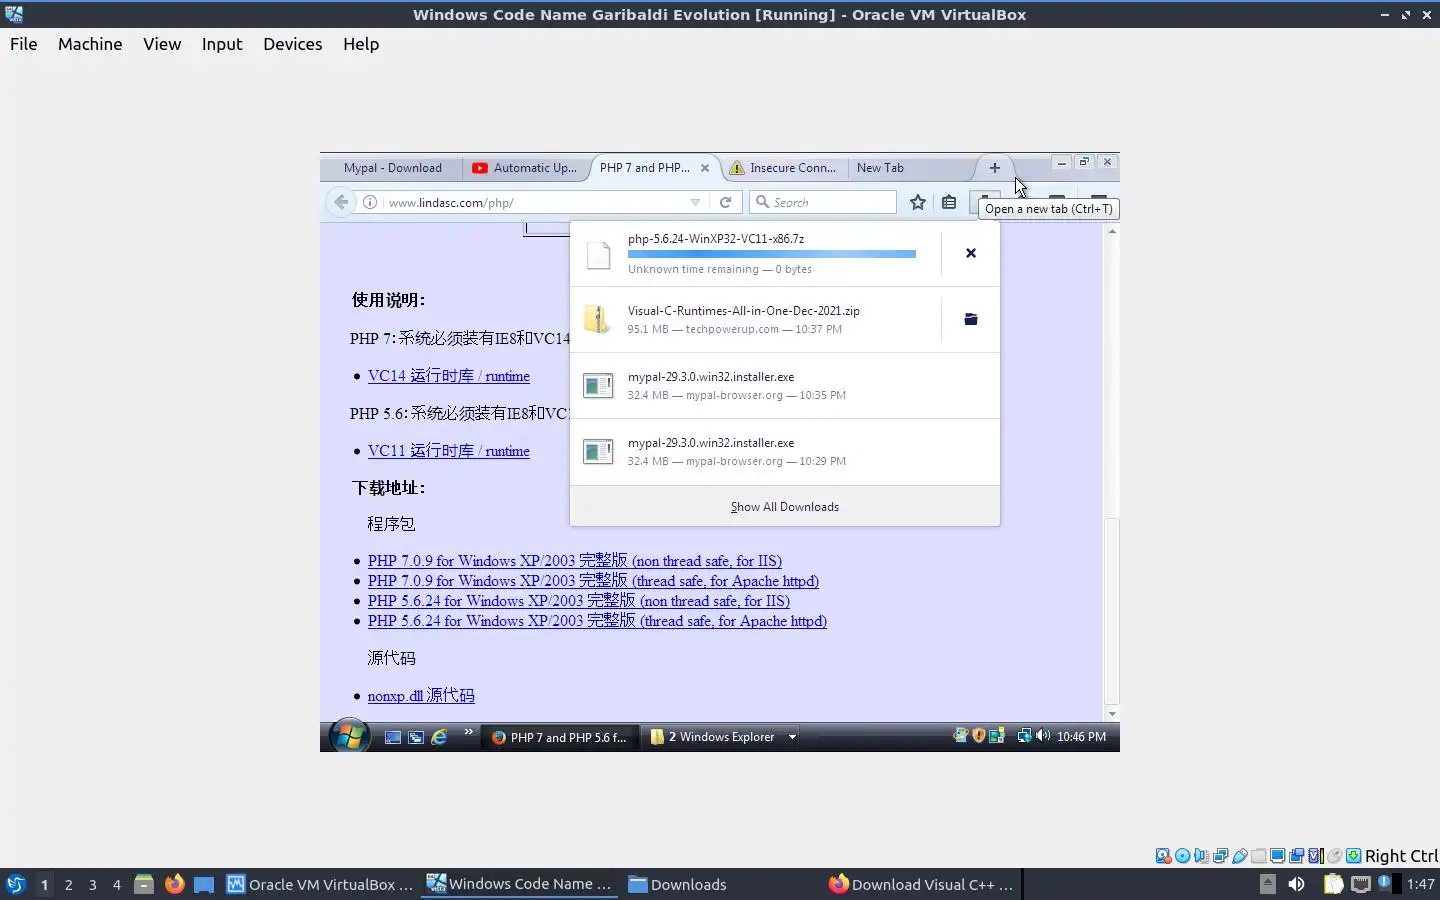The image size is (1440, 900).
Task: Open PHP 7.0.9 non thread safe IIS link
Action: [x=575, y=561]
